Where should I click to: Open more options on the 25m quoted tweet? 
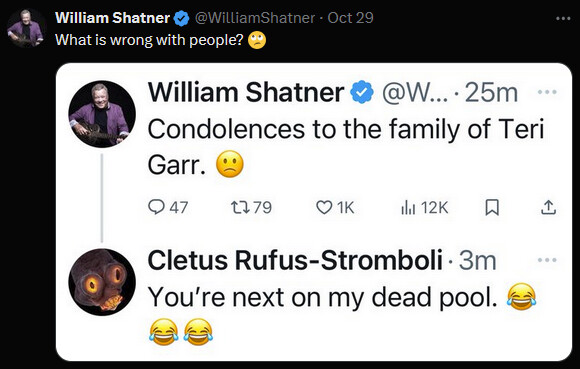[x=547, y=92]
